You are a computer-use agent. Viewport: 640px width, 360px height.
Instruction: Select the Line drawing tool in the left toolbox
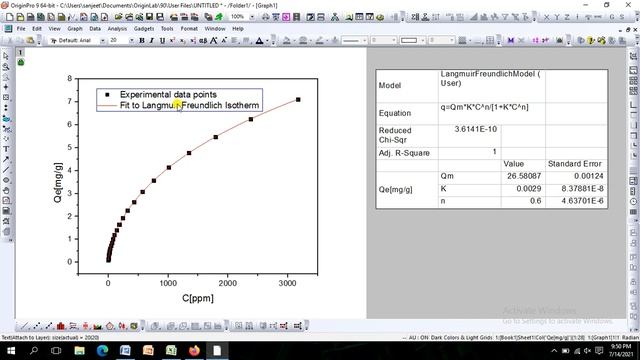click(x=6, y=170)
